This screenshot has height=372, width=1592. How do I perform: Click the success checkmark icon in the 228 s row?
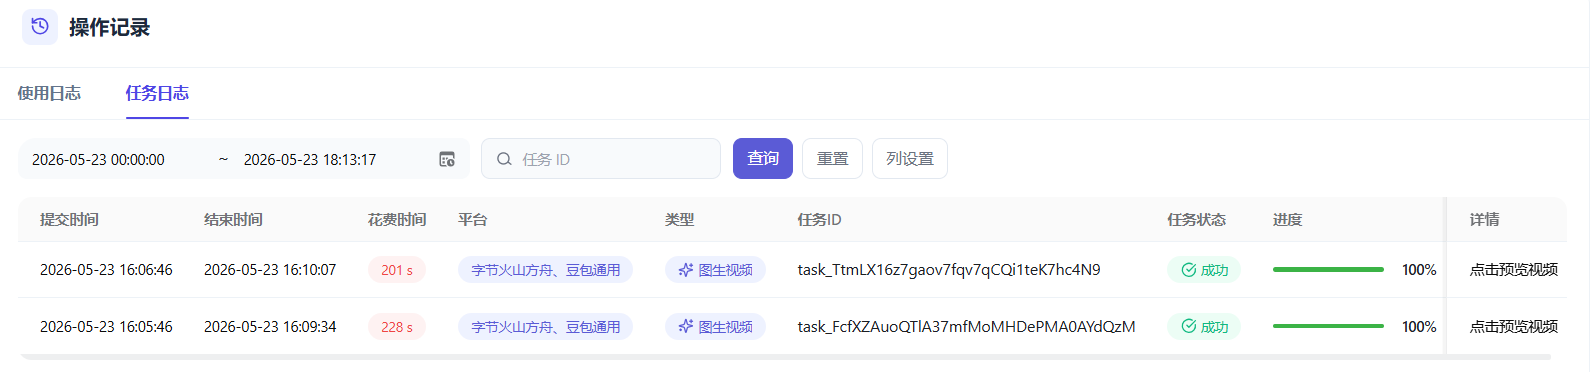pos(1189,327)
